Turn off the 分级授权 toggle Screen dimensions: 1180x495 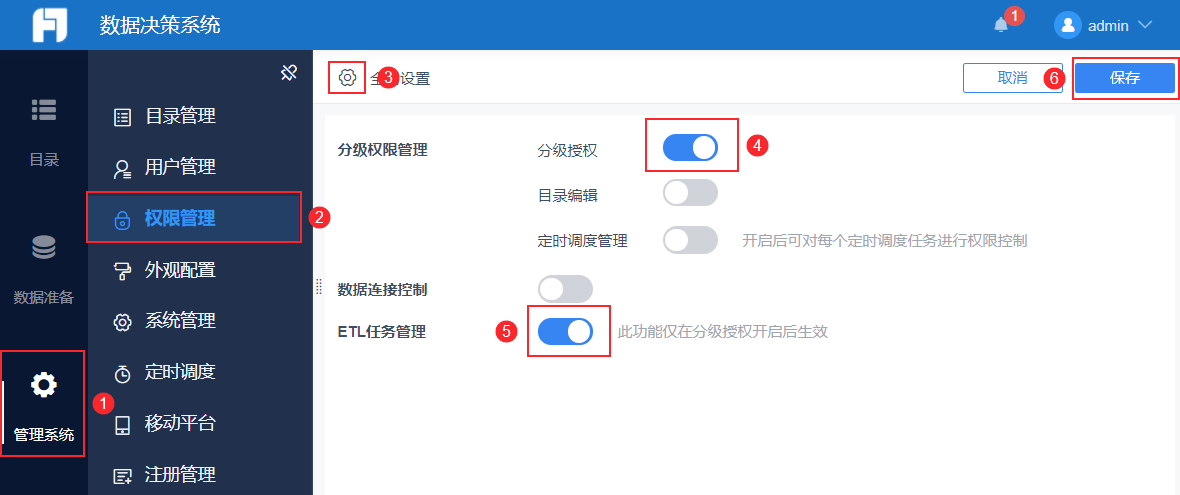click(x=690, y=147)
